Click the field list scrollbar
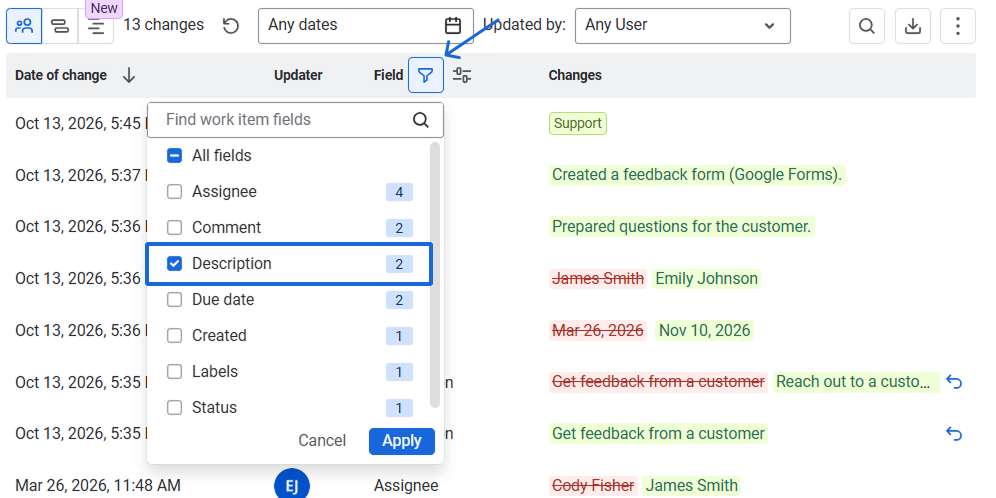Viewport: 996px width, 498px height. click(x=435, y=274)
